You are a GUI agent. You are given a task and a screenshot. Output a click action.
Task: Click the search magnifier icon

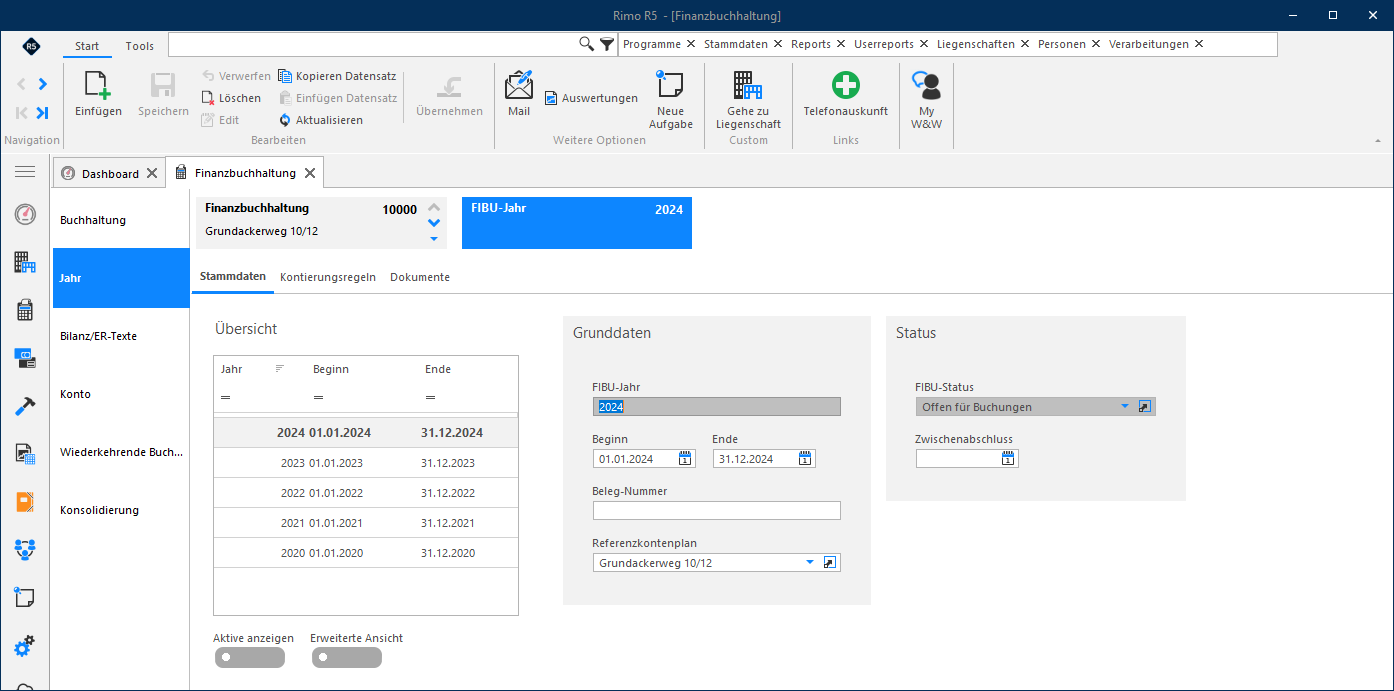click(587, 44)
